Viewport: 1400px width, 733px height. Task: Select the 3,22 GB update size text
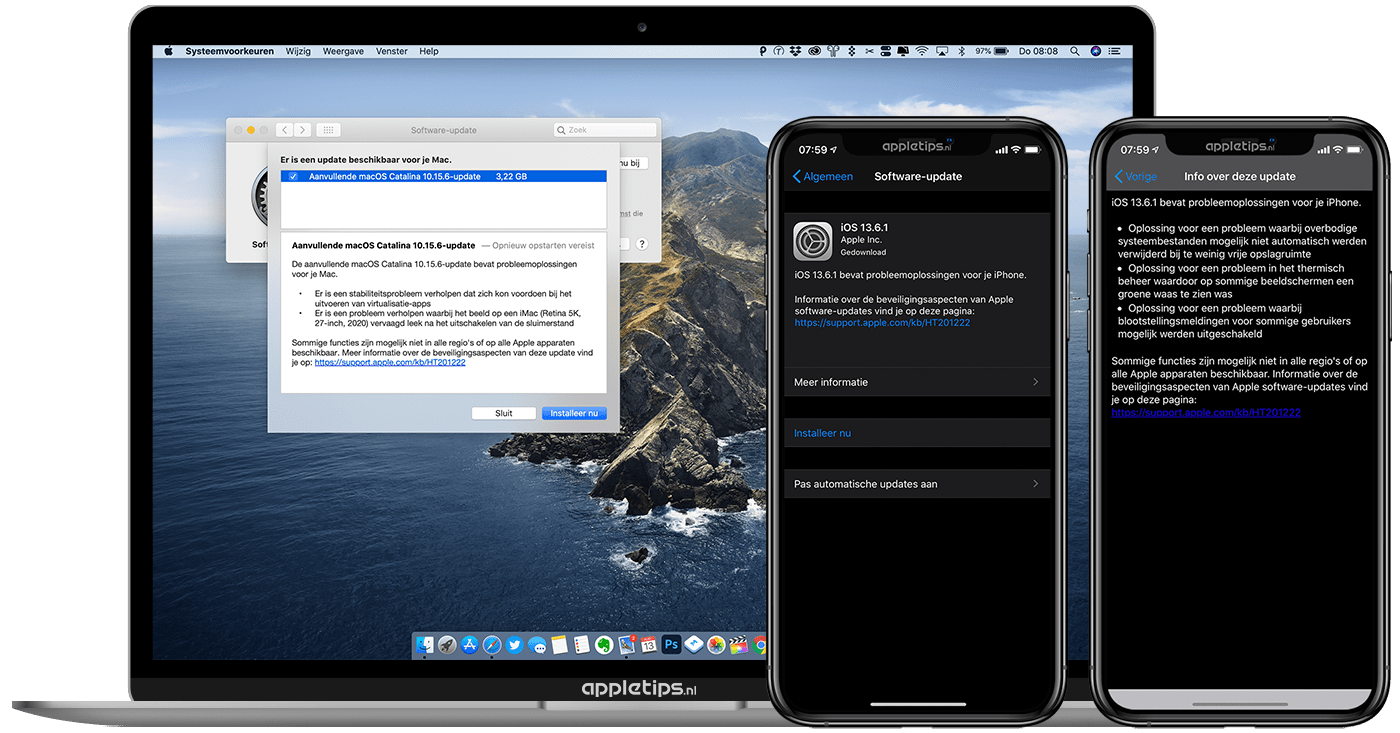[511, 176]
